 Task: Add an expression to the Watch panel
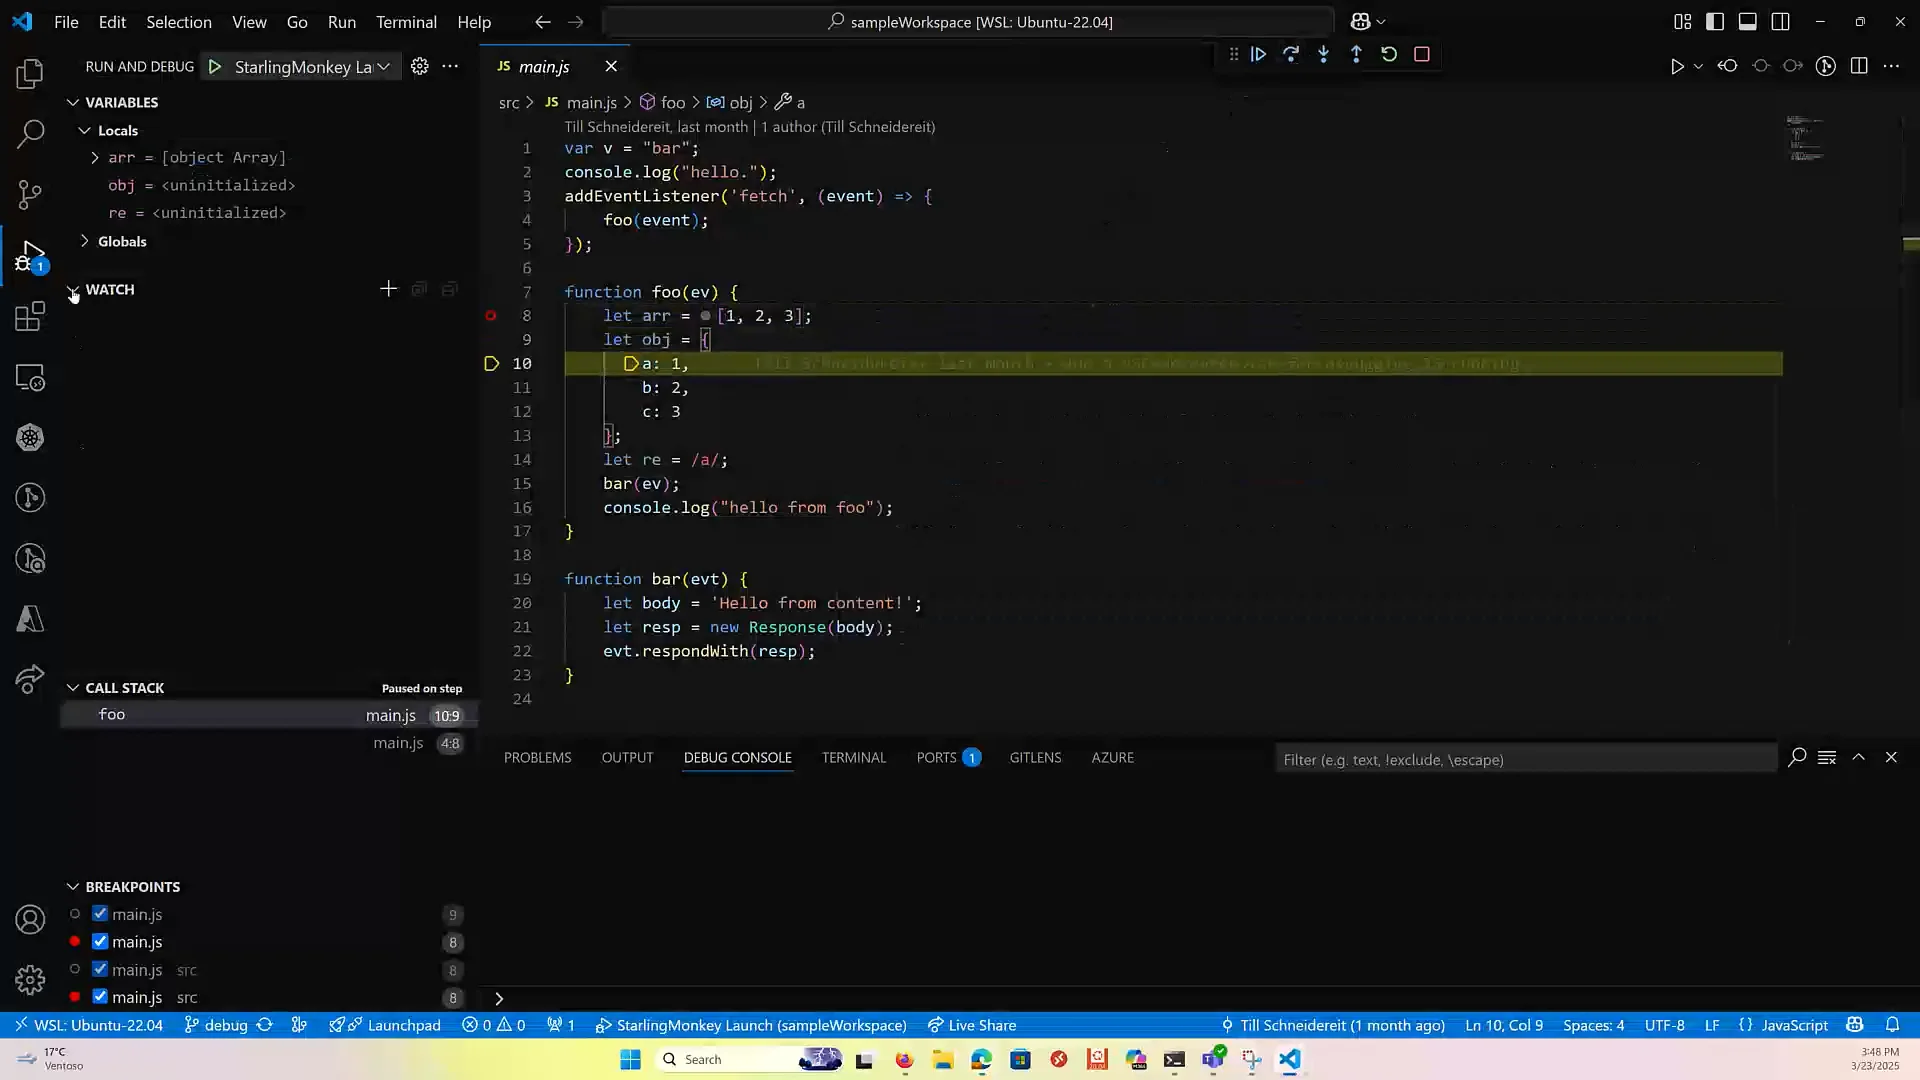(387, 289)
